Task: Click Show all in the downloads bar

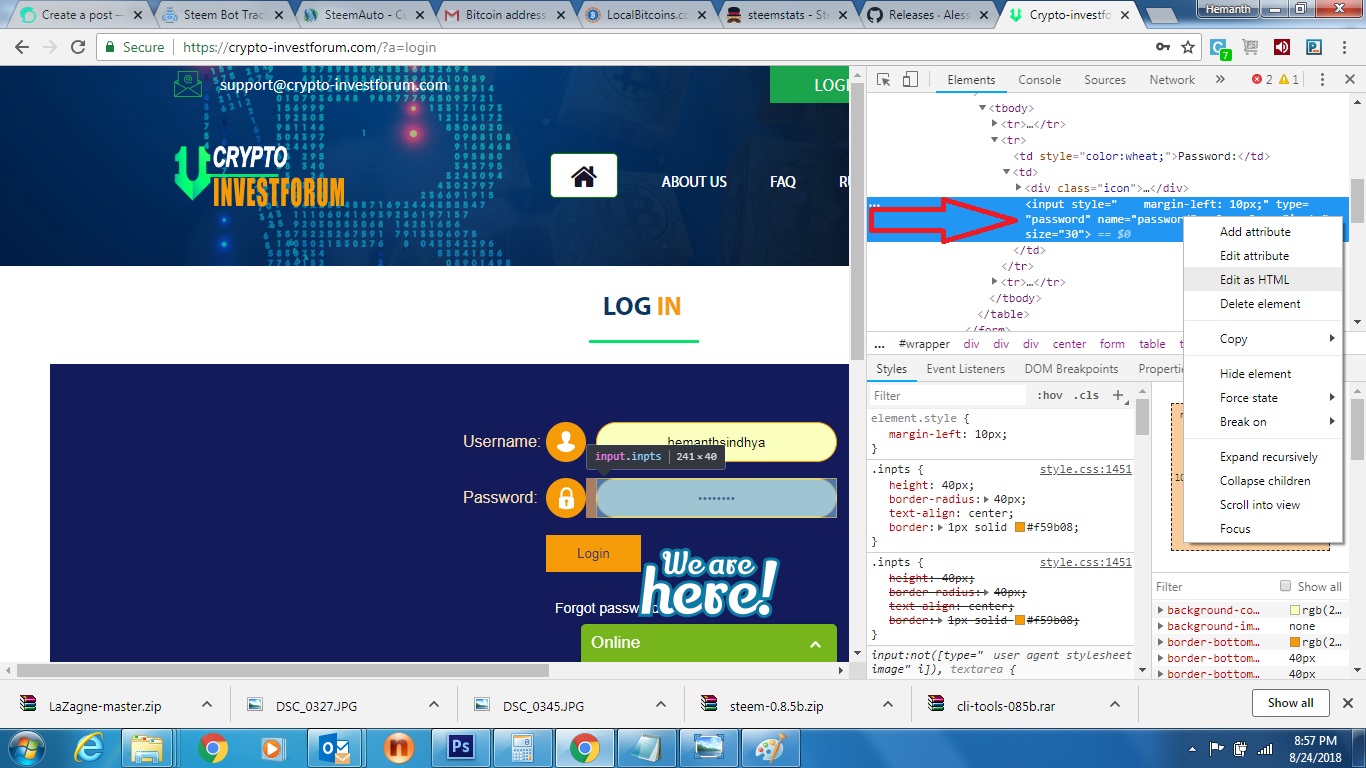Action: pos(1290,703)
